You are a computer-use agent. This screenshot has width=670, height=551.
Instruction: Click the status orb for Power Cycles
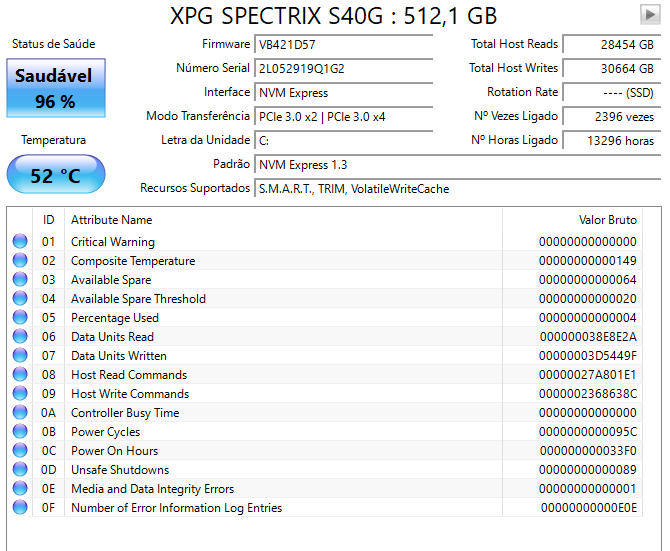(20, 431)
